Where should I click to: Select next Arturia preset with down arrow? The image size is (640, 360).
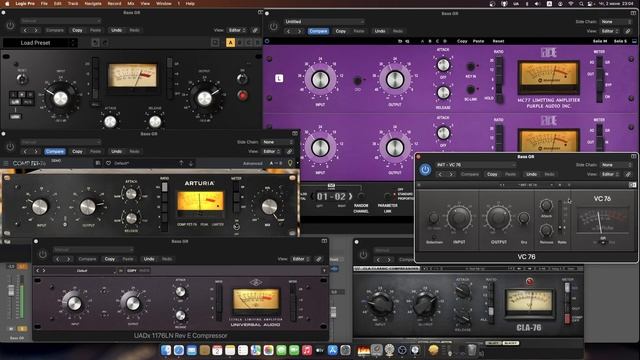pos(191,163)
